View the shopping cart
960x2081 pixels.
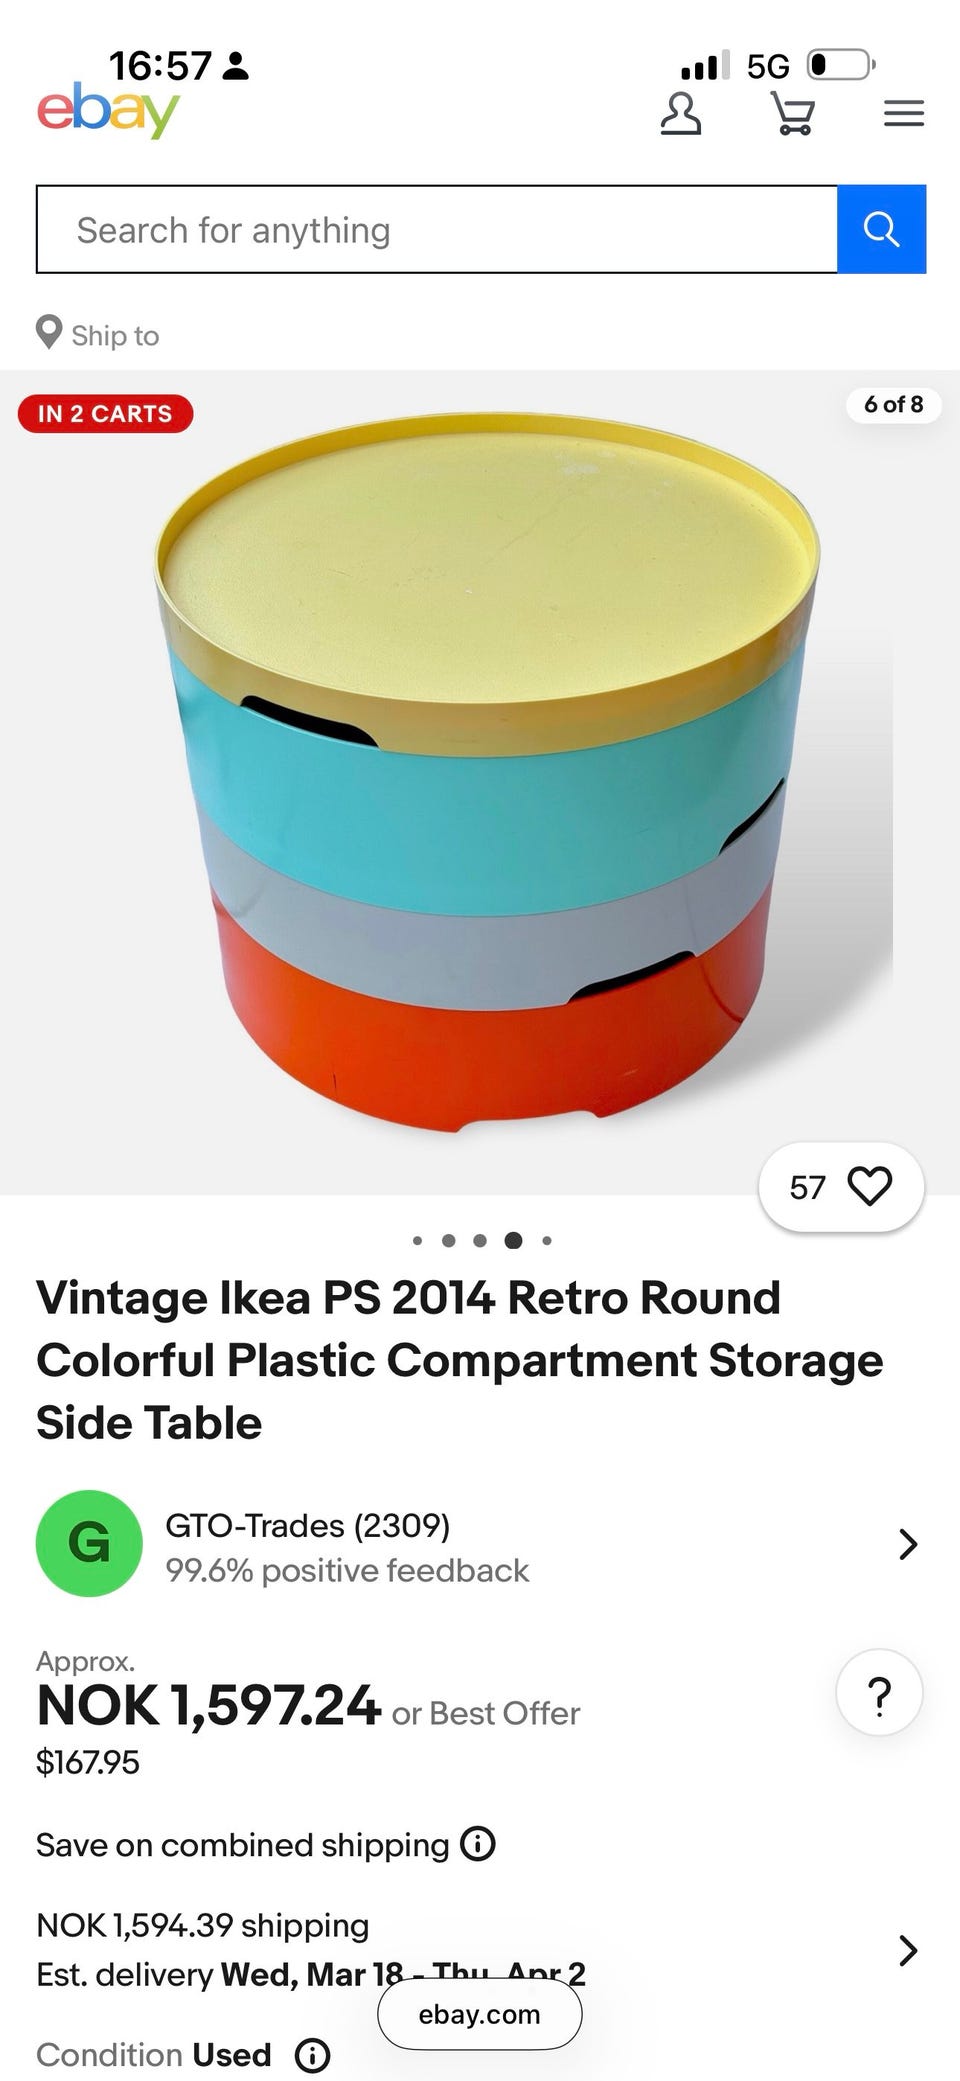point(793,113)
